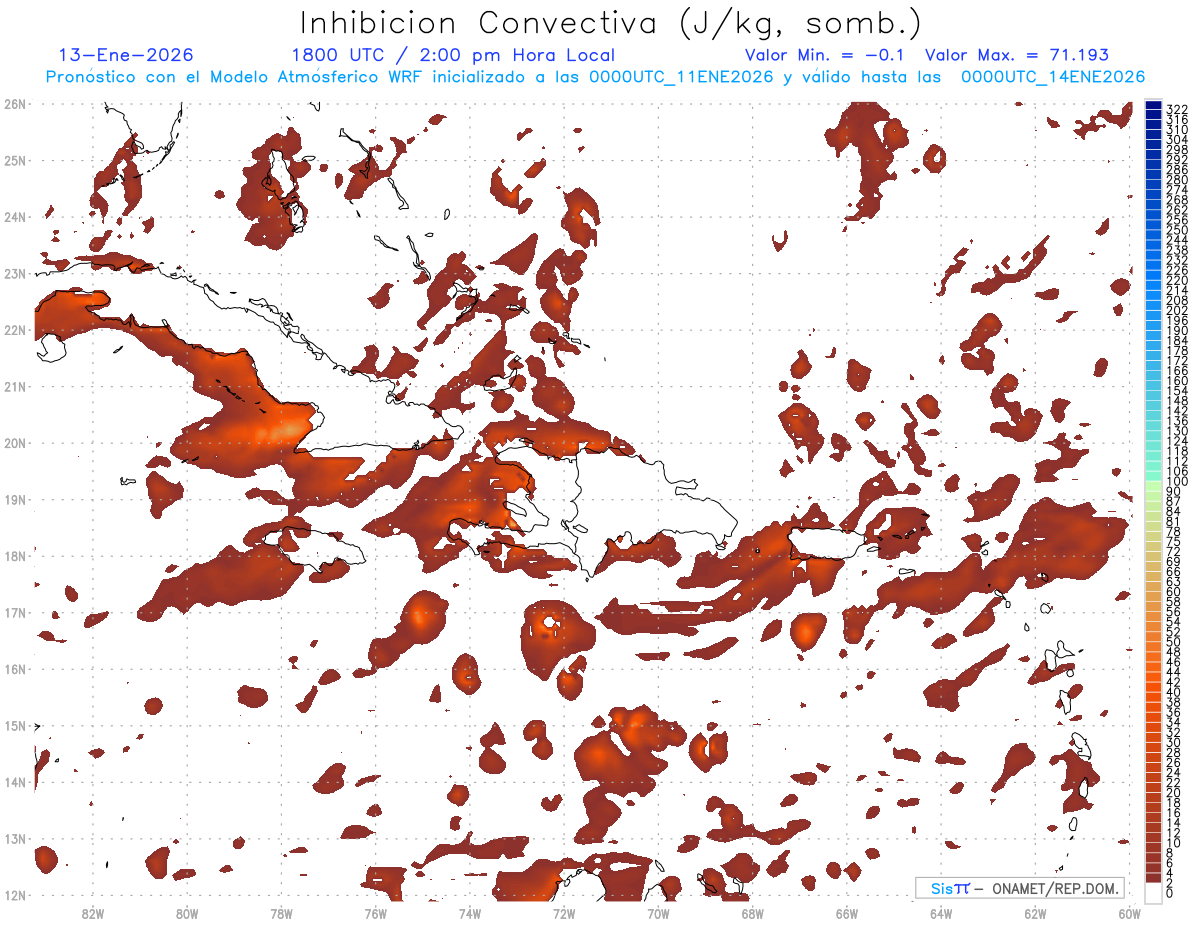Click the 20N latitude label
This screenshot has width=1200, height=927.
(x=14, y=443)
